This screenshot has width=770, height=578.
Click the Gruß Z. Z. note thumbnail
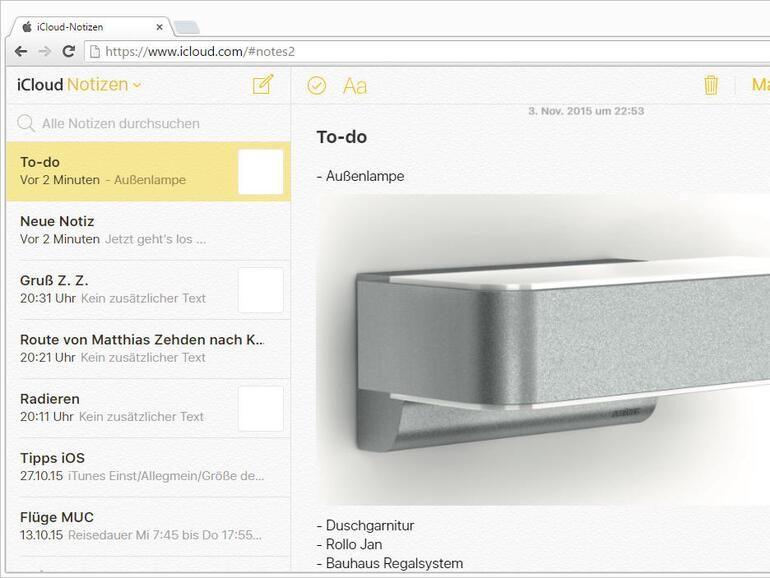(x=261, y=290)
